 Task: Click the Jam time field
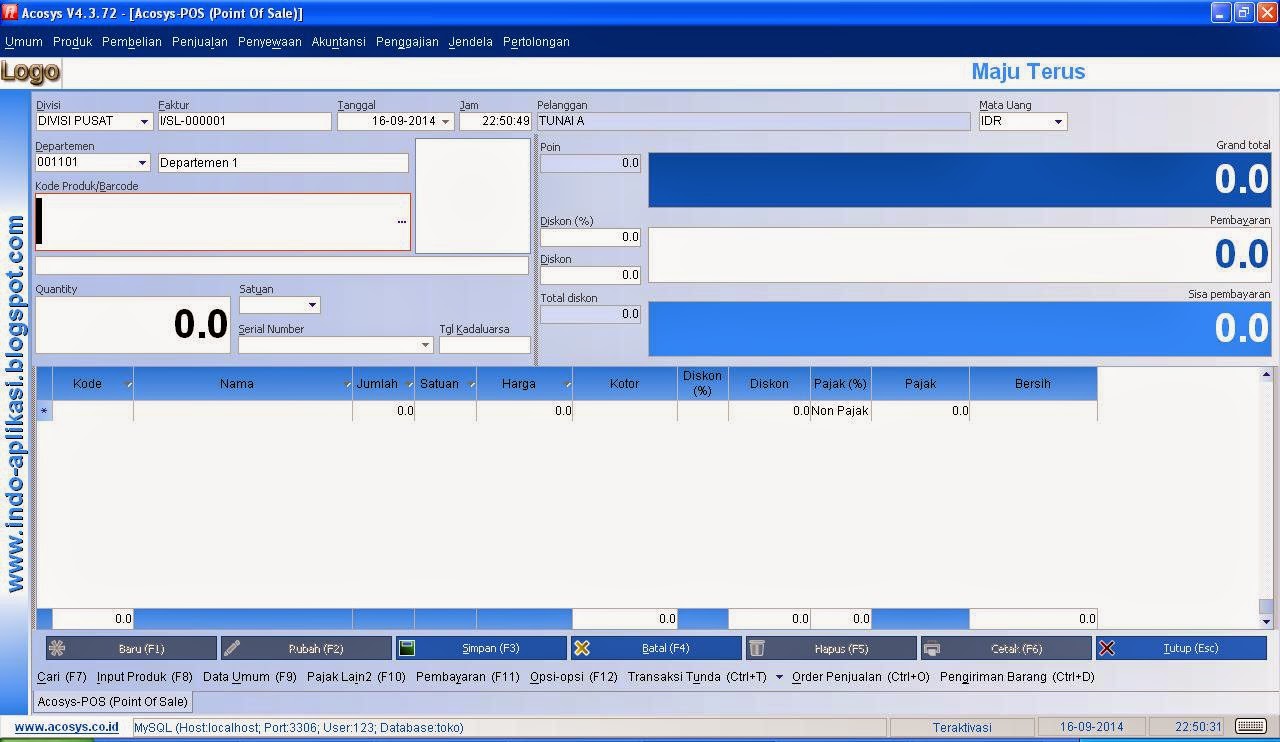(x=495, y=122)
